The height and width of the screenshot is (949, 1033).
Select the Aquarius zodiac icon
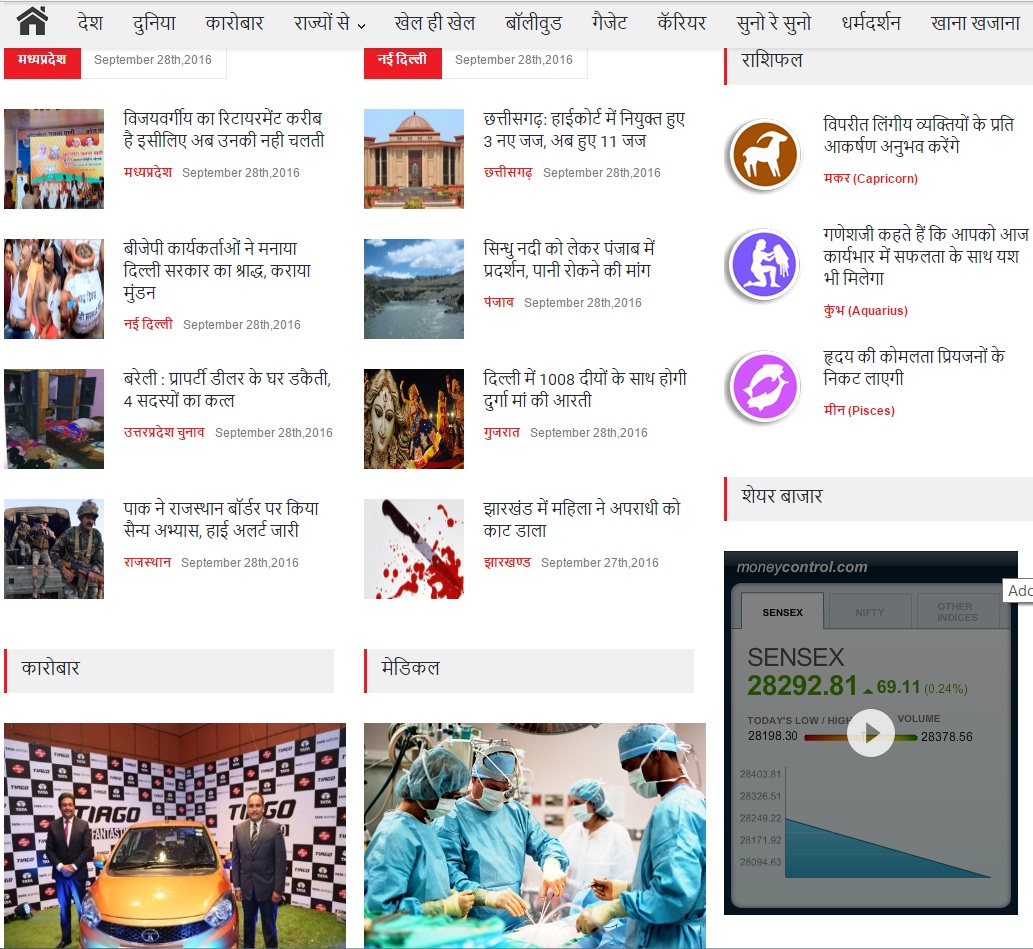click(x=764, y=265)
